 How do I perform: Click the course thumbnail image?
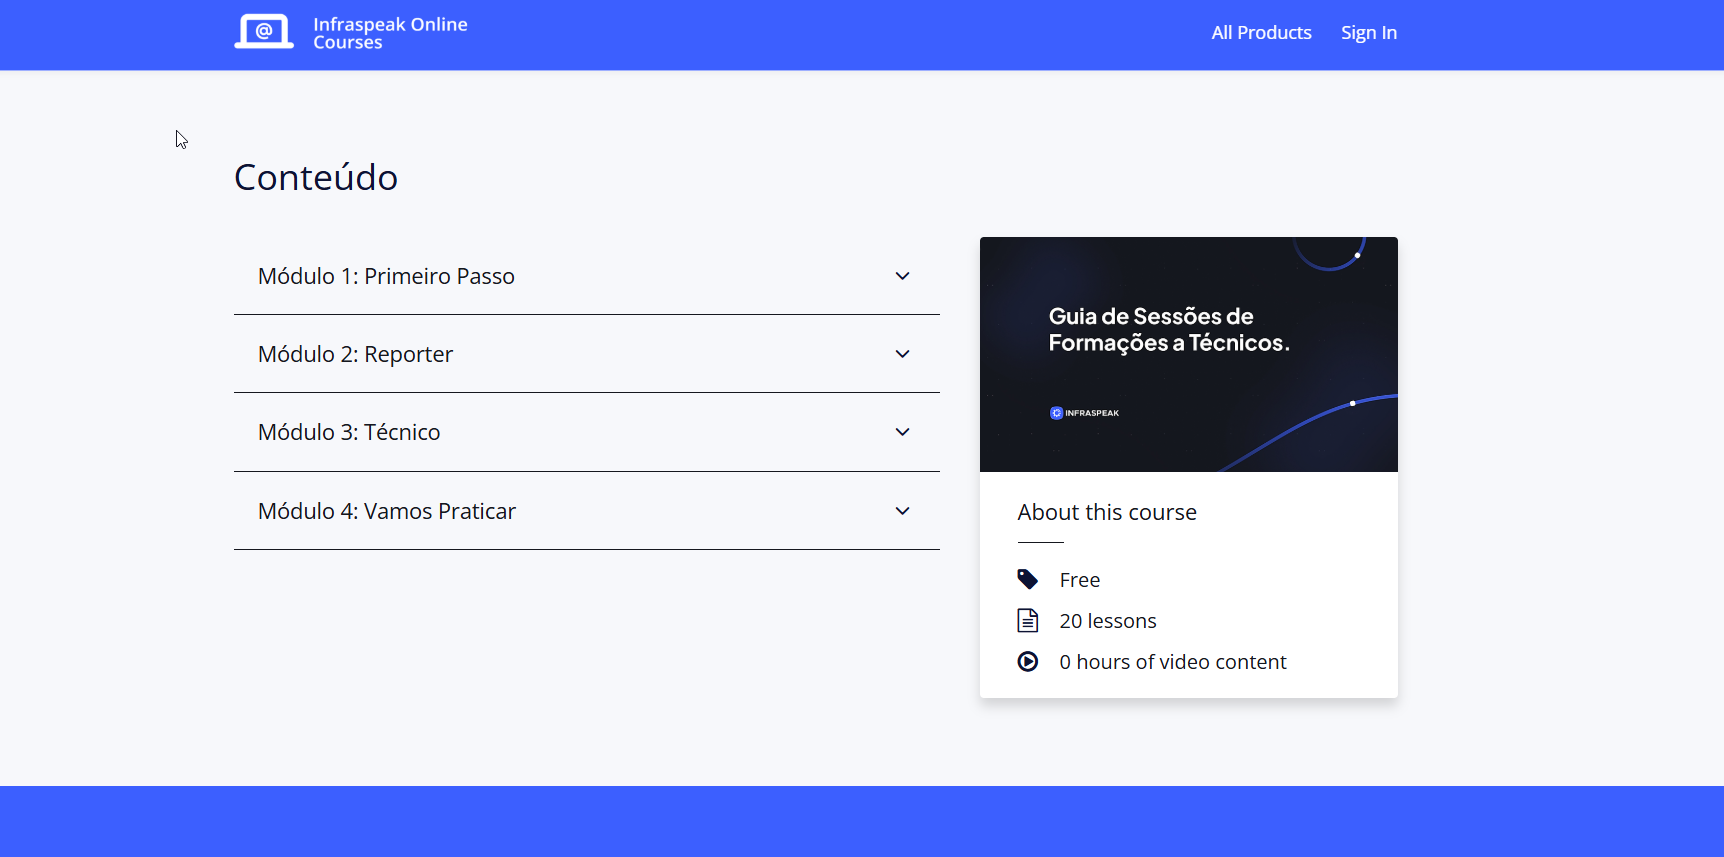click(x=1189, y=354)
